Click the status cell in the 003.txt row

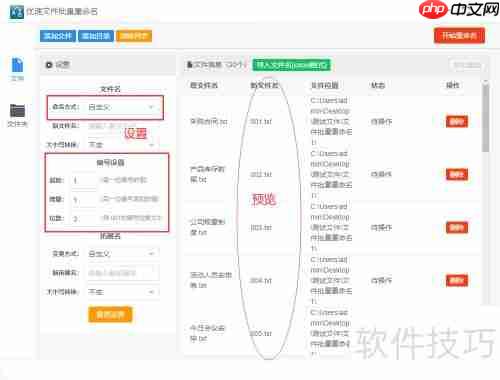[x=381, y=228]
